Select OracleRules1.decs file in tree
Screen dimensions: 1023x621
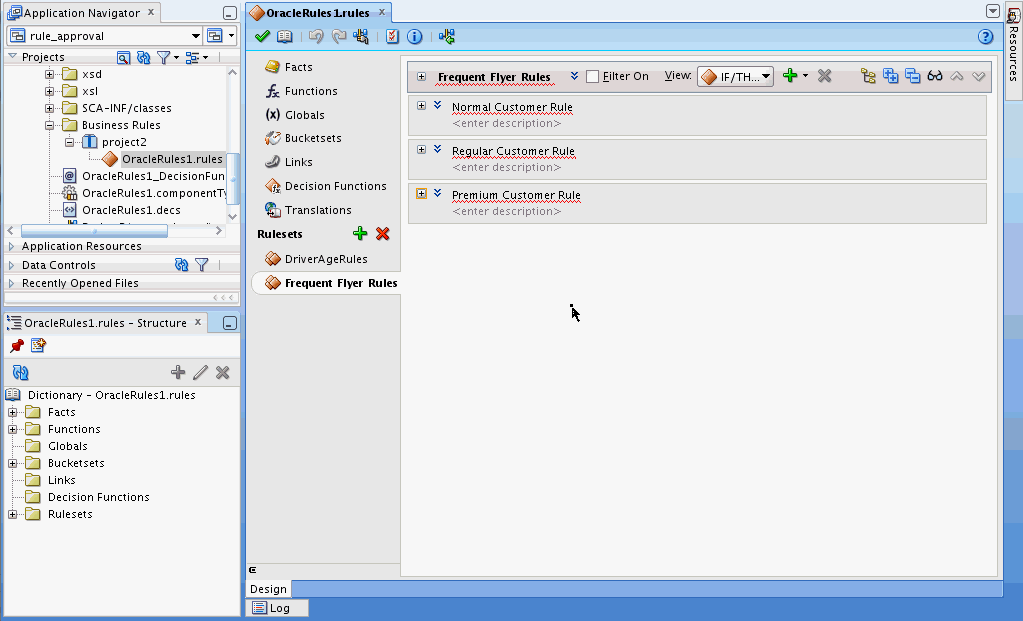coord(131,210)
